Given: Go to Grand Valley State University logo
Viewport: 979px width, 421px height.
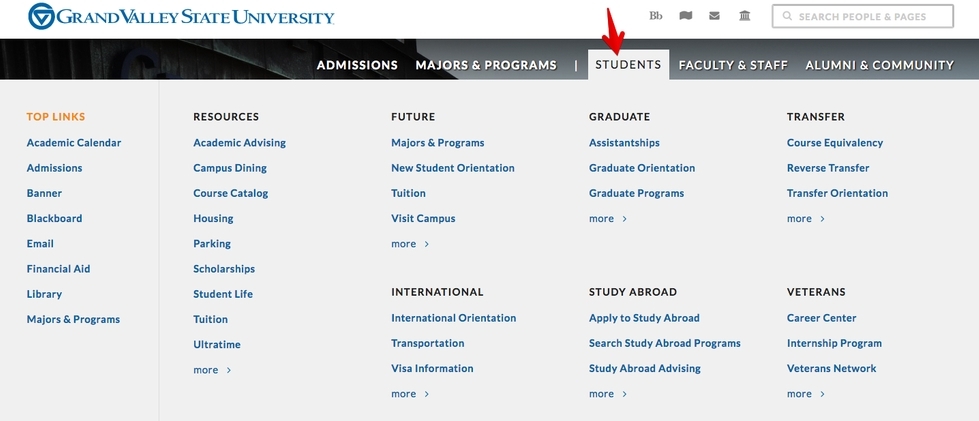Looking at the screenshot, I should tap(181, 17).
